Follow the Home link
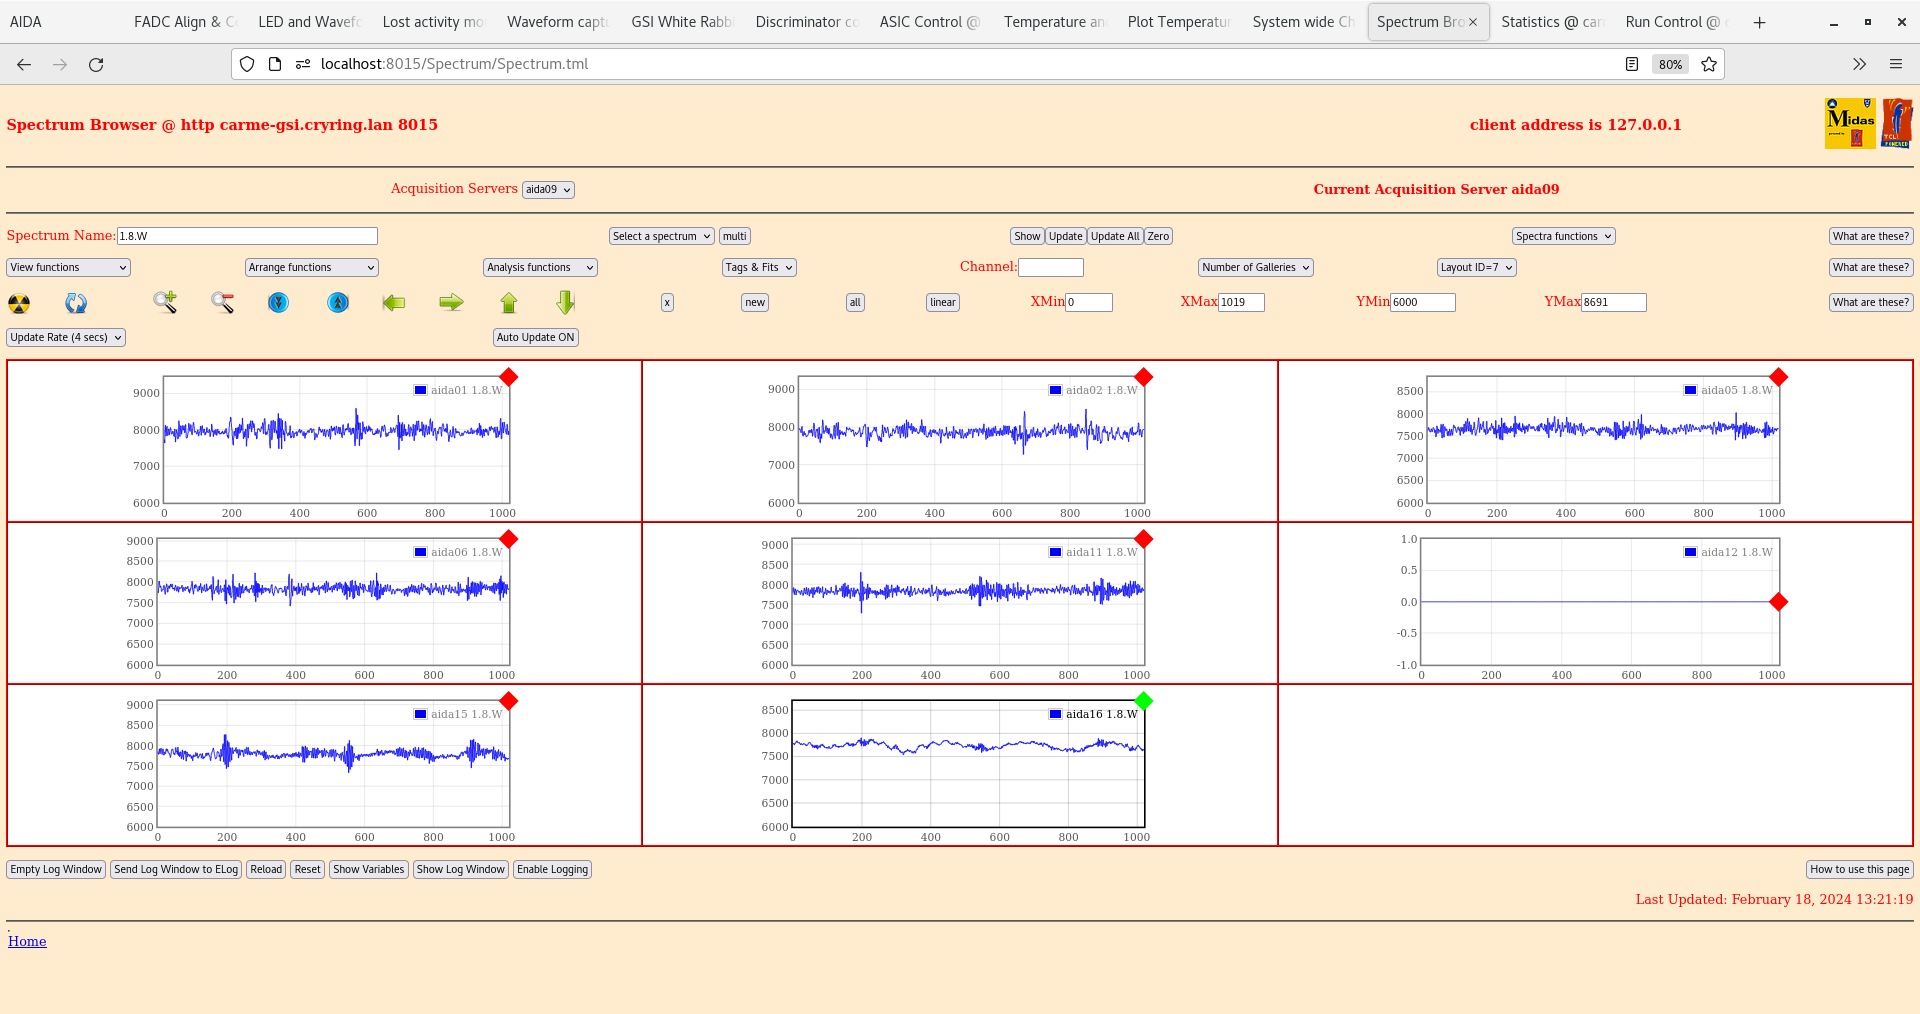1920x1014 pixels. click(x=27, y=941)
